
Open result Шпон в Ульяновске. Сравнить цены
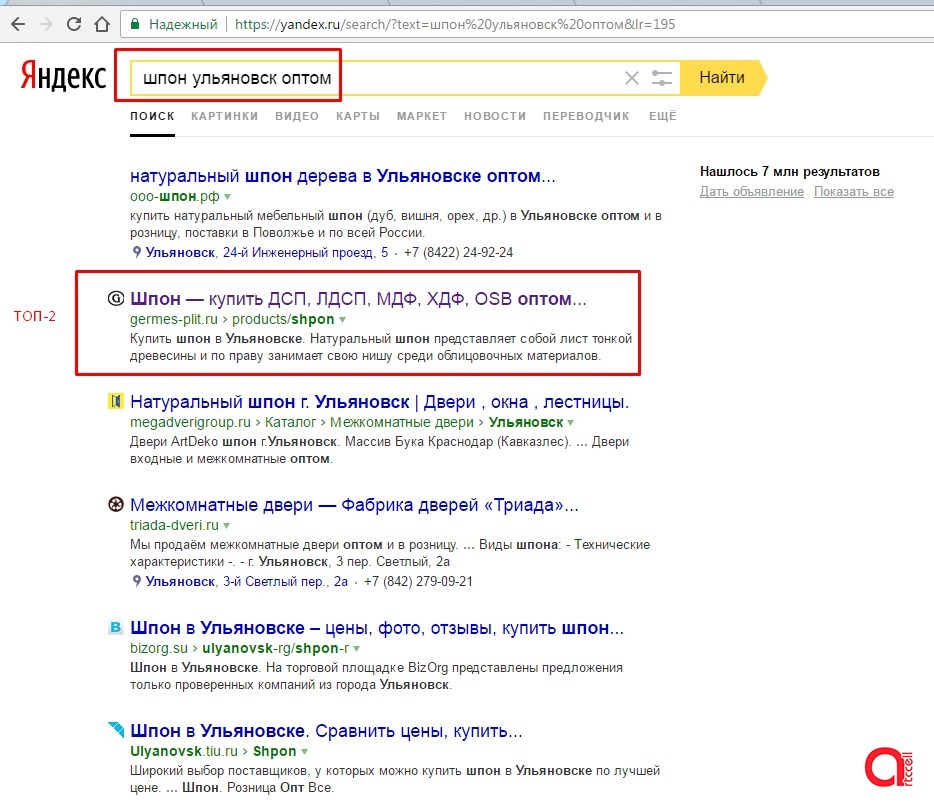click(x=326, y=731)
